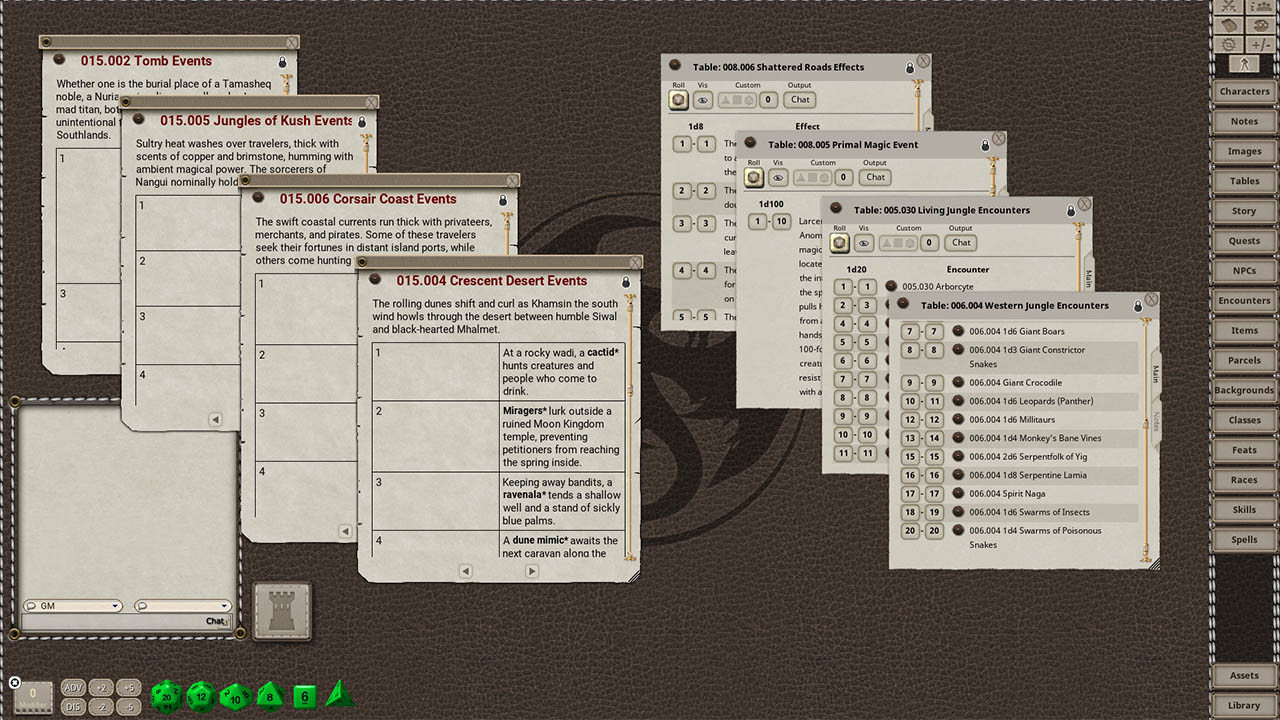This screenshot has height=720, width=1280.
Task: Click the effects sun icon in top-right toolbar
Action: pos(1228,44)
